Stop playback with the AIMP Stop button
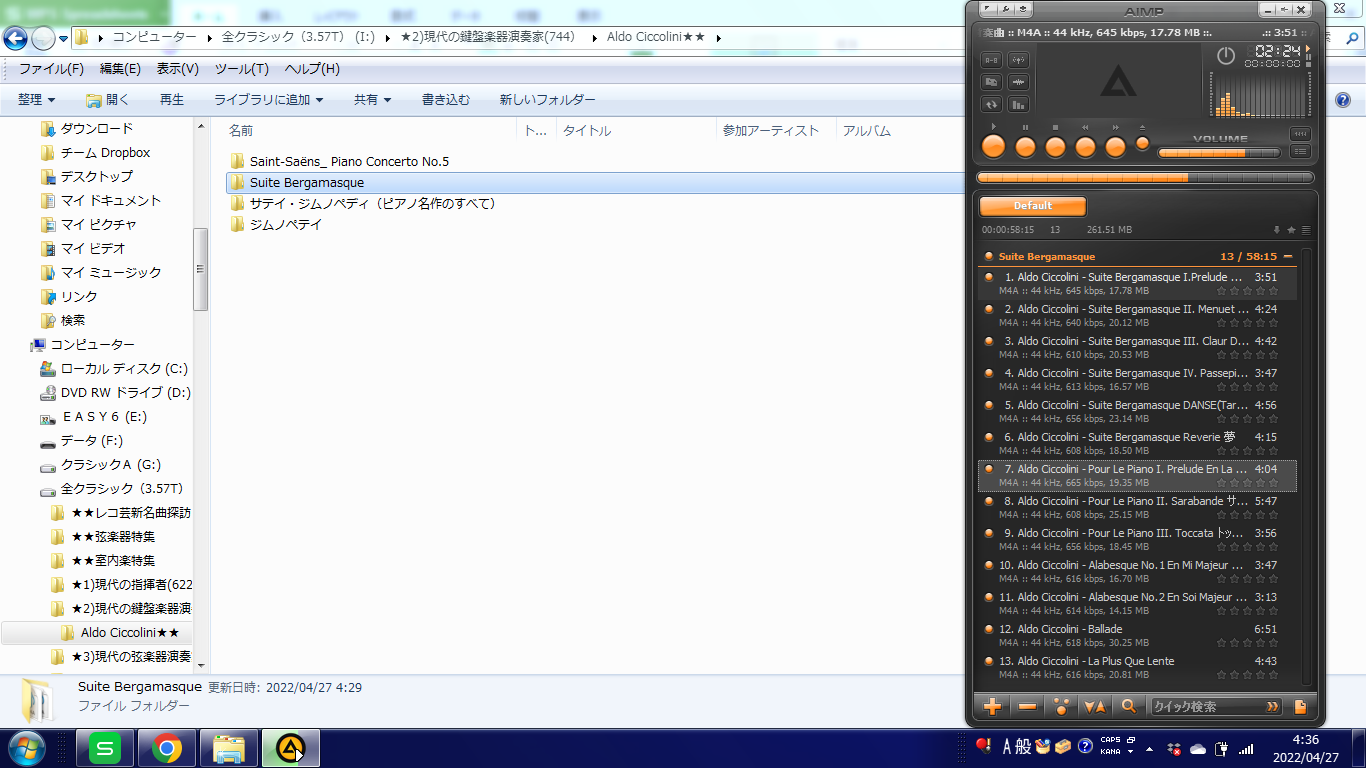Image resolution: width=1366 pixels, height=768 pixels. [1055, 146]
